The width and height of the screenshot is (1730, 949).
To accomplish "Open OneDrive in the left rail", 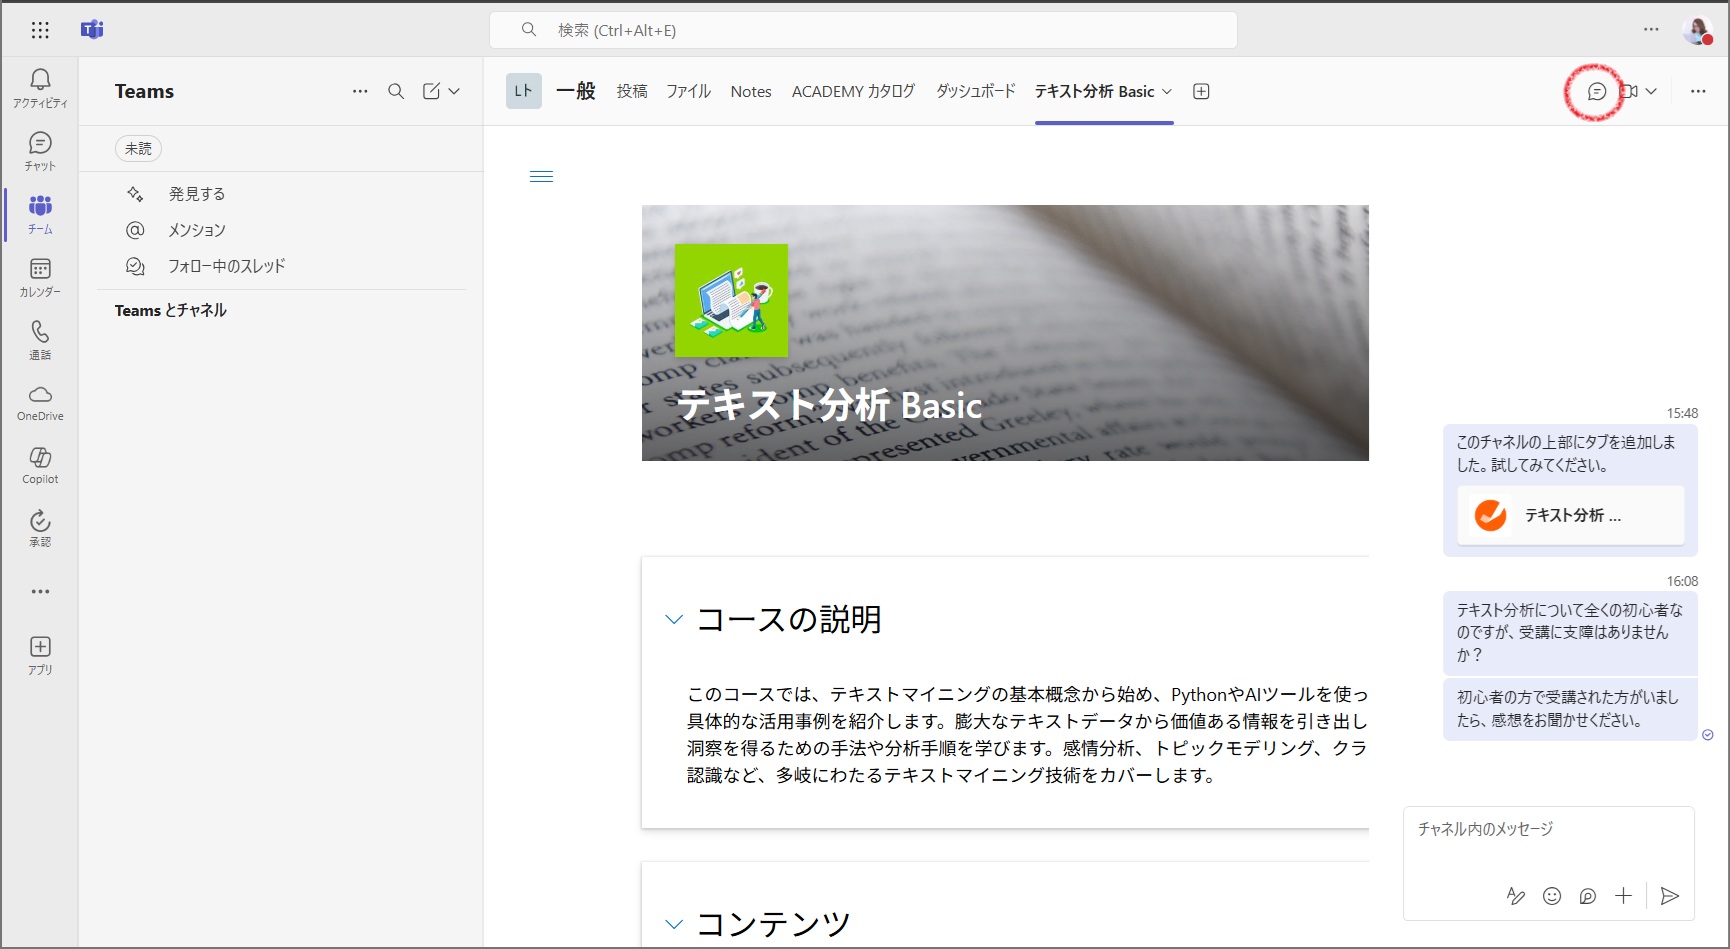I will (40, 403).
